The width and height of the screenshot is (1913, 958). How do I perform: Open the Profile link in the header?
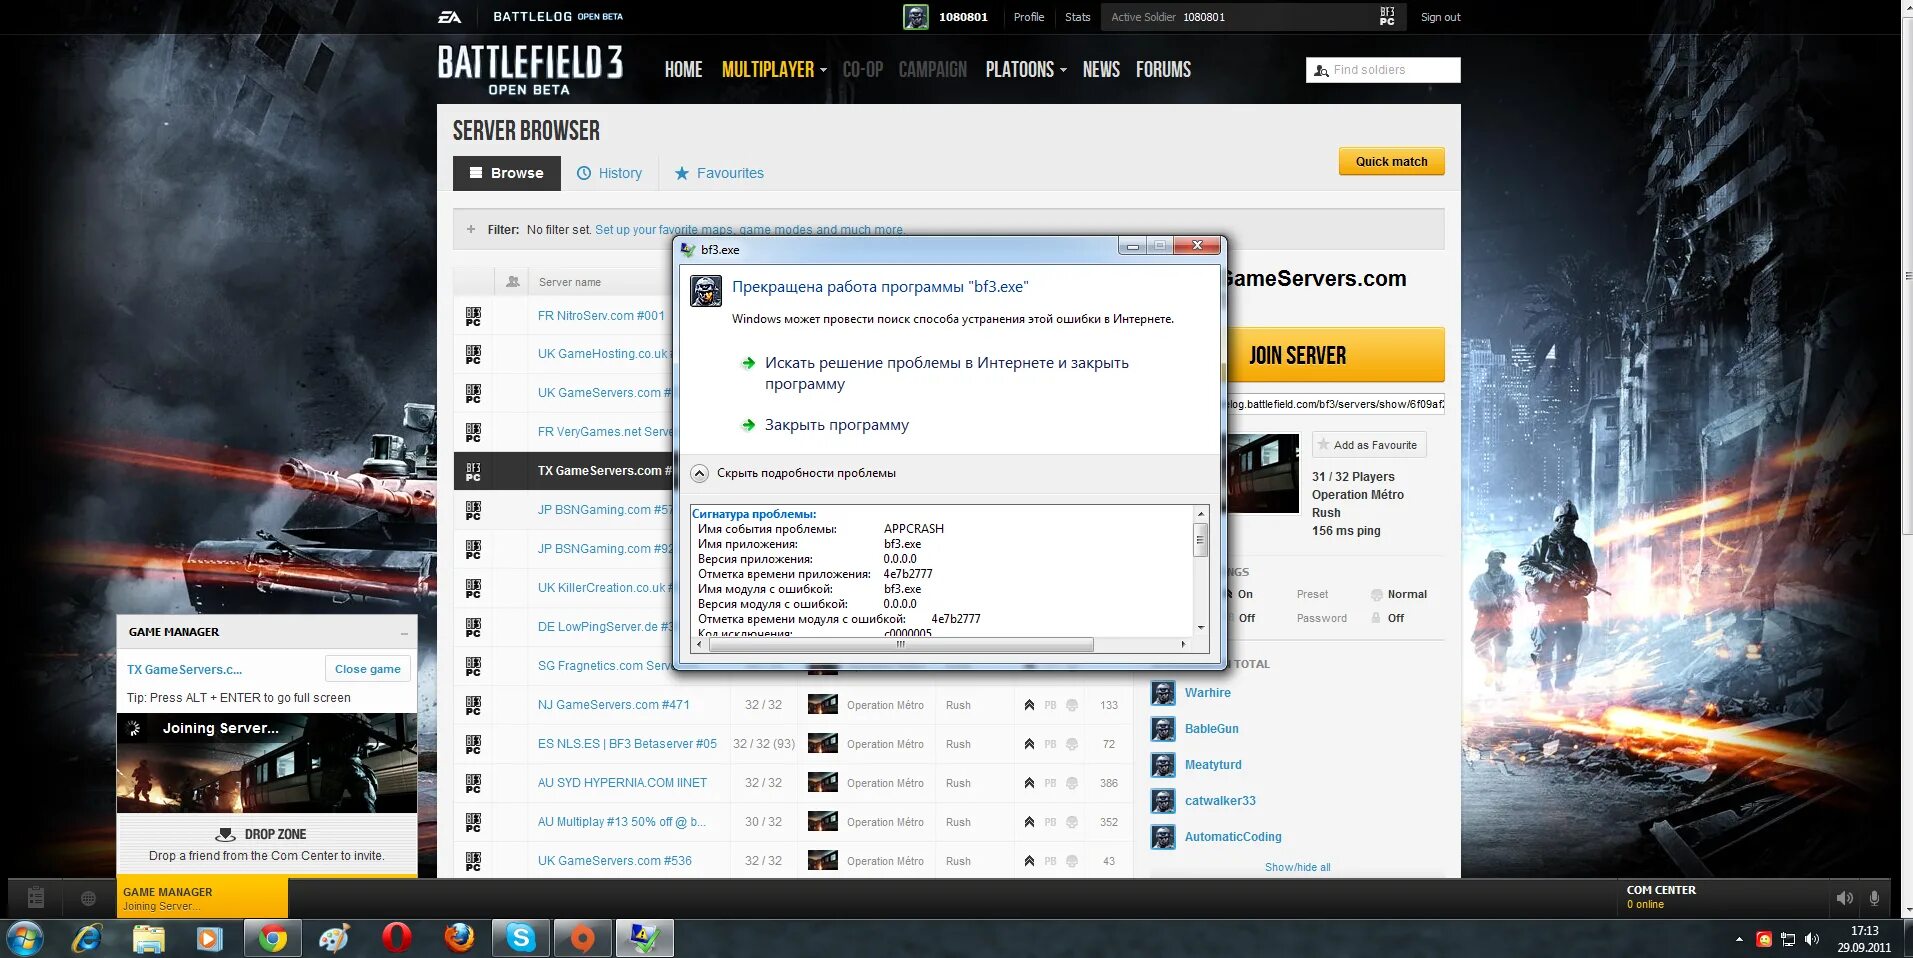coord(1028,17)
